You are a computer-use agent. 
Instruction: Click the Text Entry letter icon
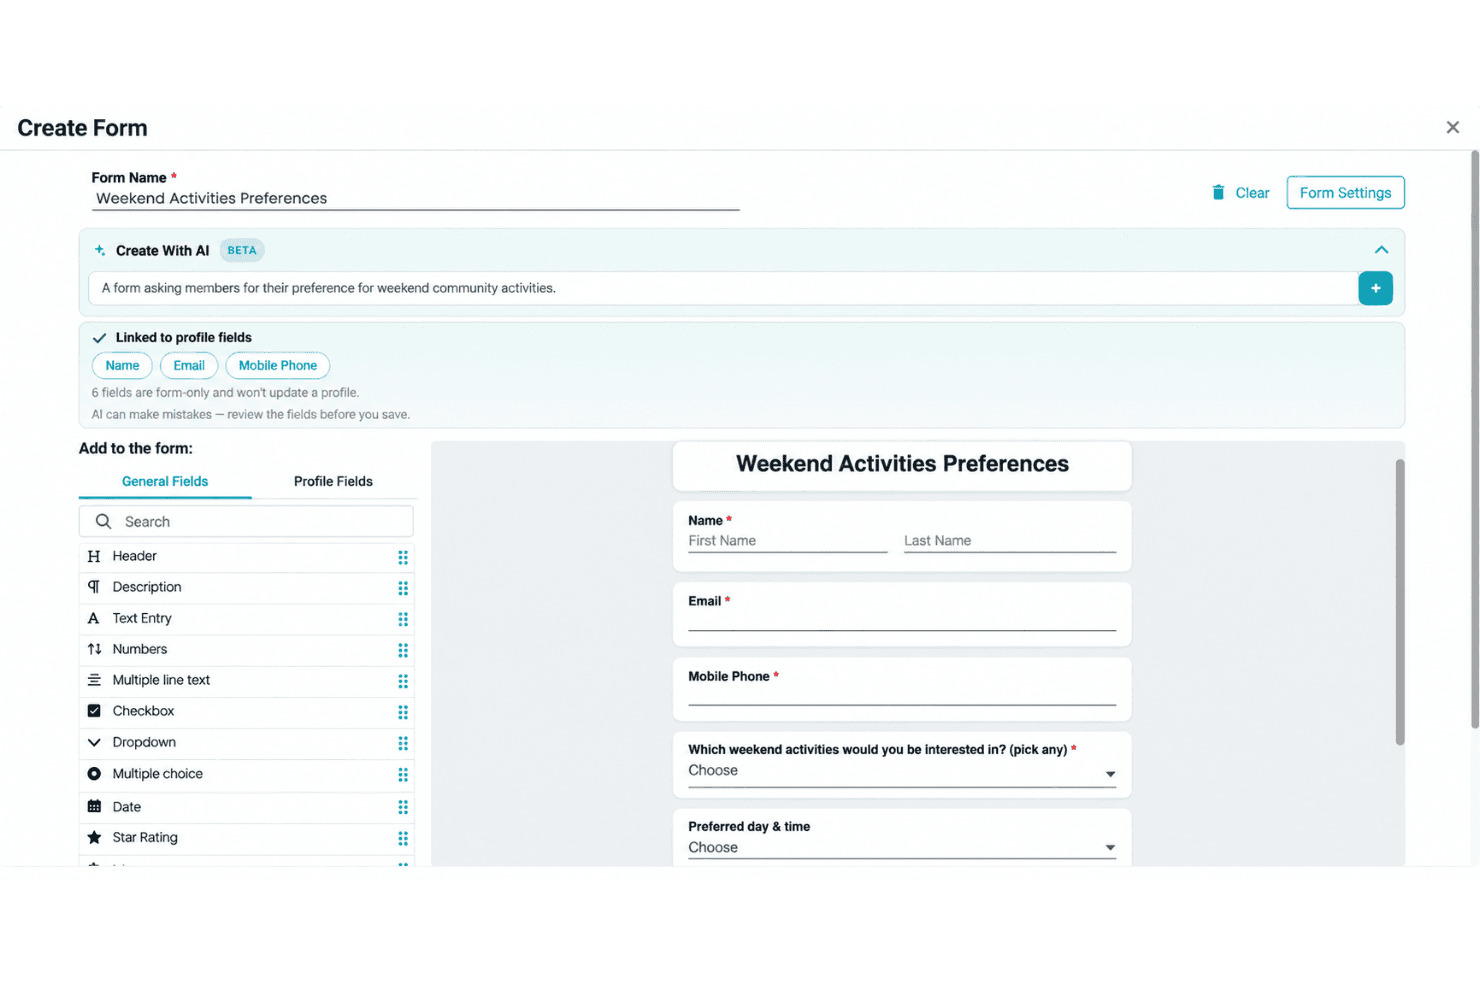coord(94,618)
